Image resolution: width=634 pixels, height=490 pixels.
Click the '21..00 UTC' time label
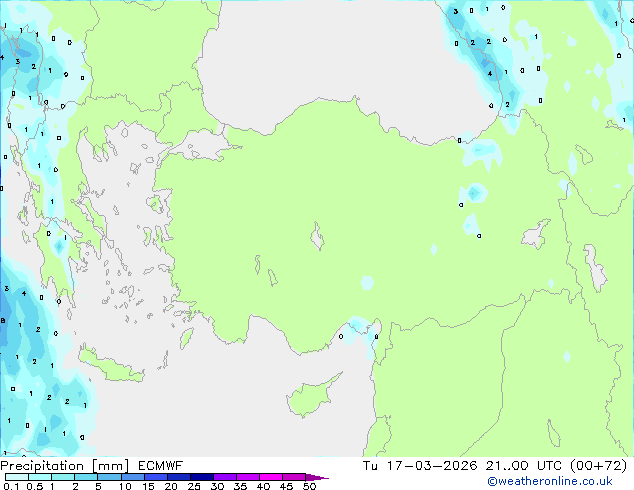pyautogui.click(x=524, y=466)
